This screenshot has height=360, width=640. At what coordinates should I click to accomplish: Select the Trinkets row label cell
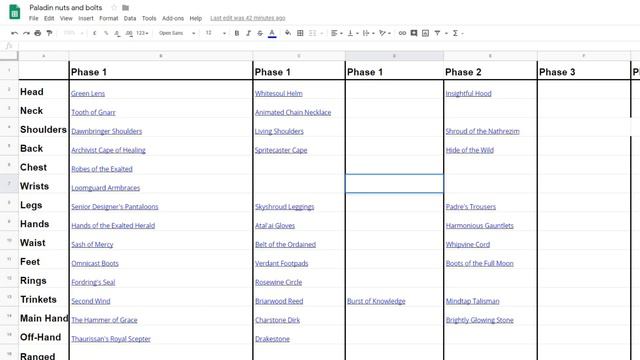point(44,300)
